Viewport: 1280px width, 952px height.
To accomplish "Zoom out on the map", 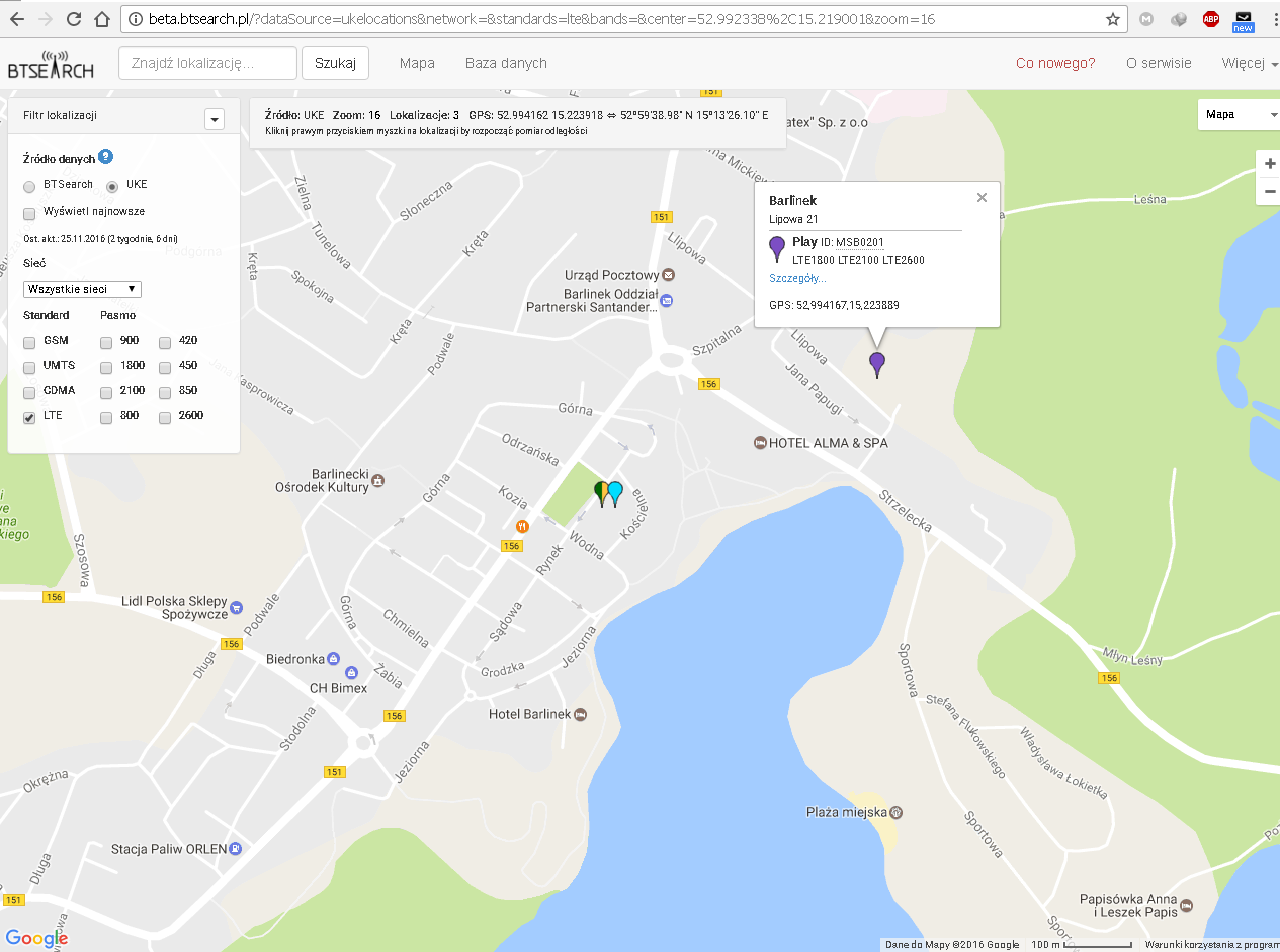I will coord(1270,191).
